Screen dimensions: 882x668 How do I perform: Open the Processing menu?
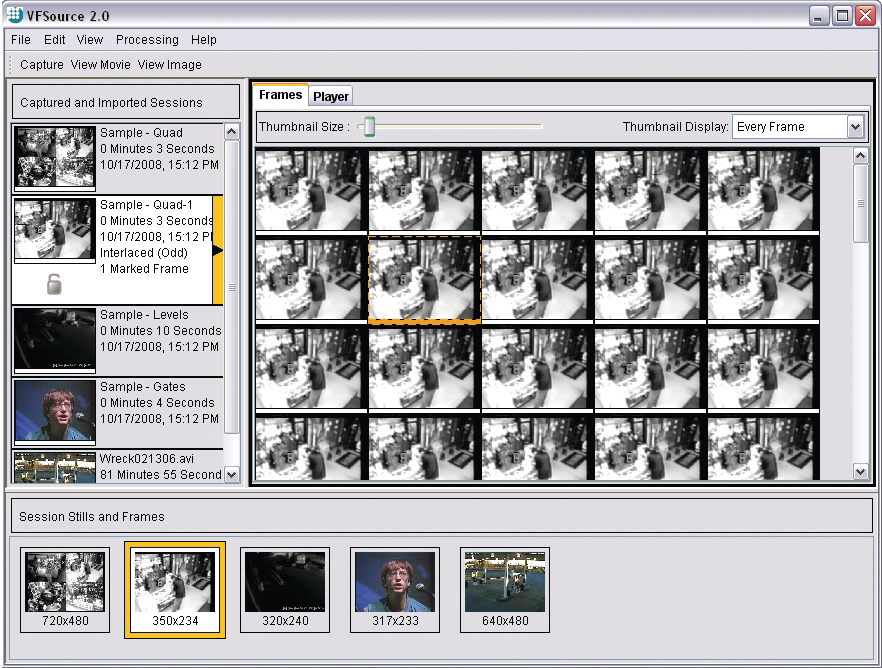pyautogui.click(x=147, y=40)
